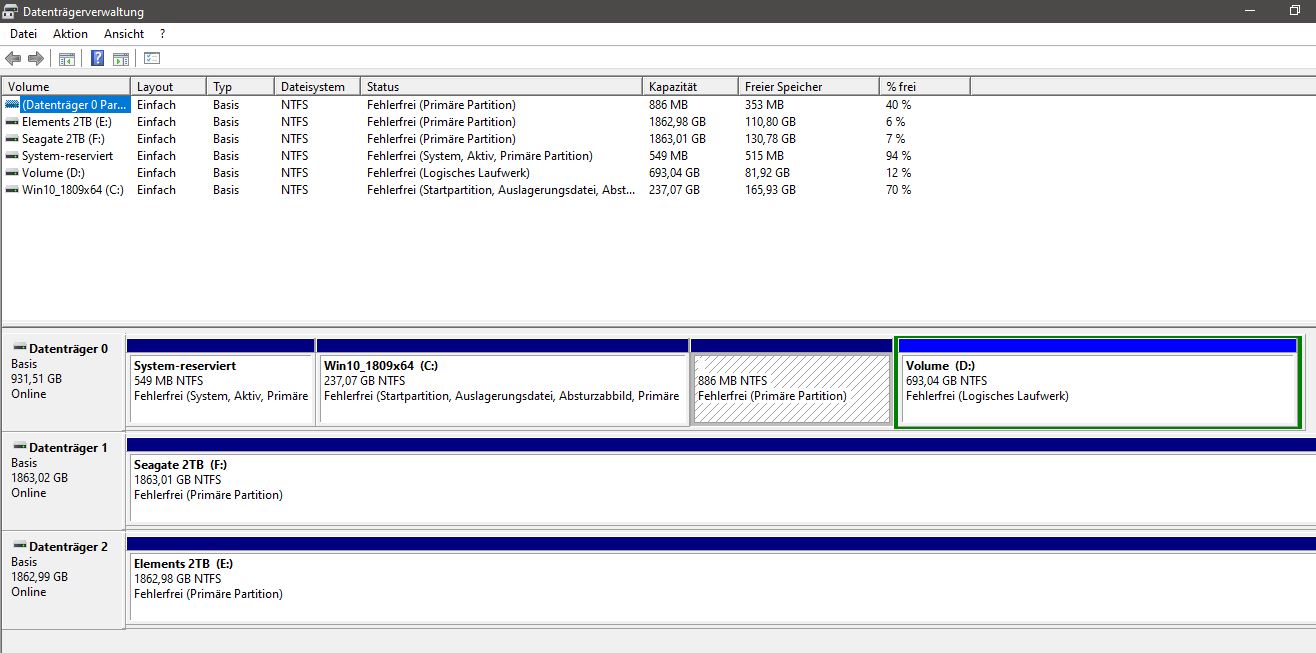Image resolution: width=1316 pixels, height=653 pixels.
Task: Click the 931,51 GB size under Datenträger 0
Action: (x=36, y=379)
